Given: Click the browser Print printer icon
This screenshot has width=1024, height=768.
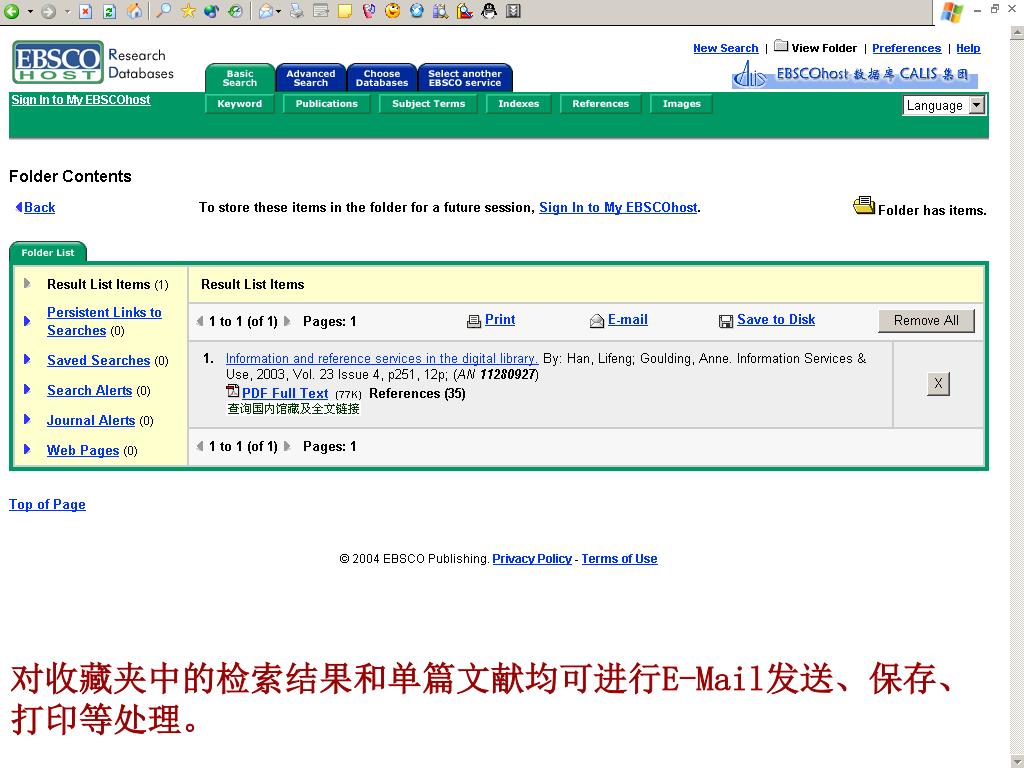Looking at the screenshot, I should (296, 10).
